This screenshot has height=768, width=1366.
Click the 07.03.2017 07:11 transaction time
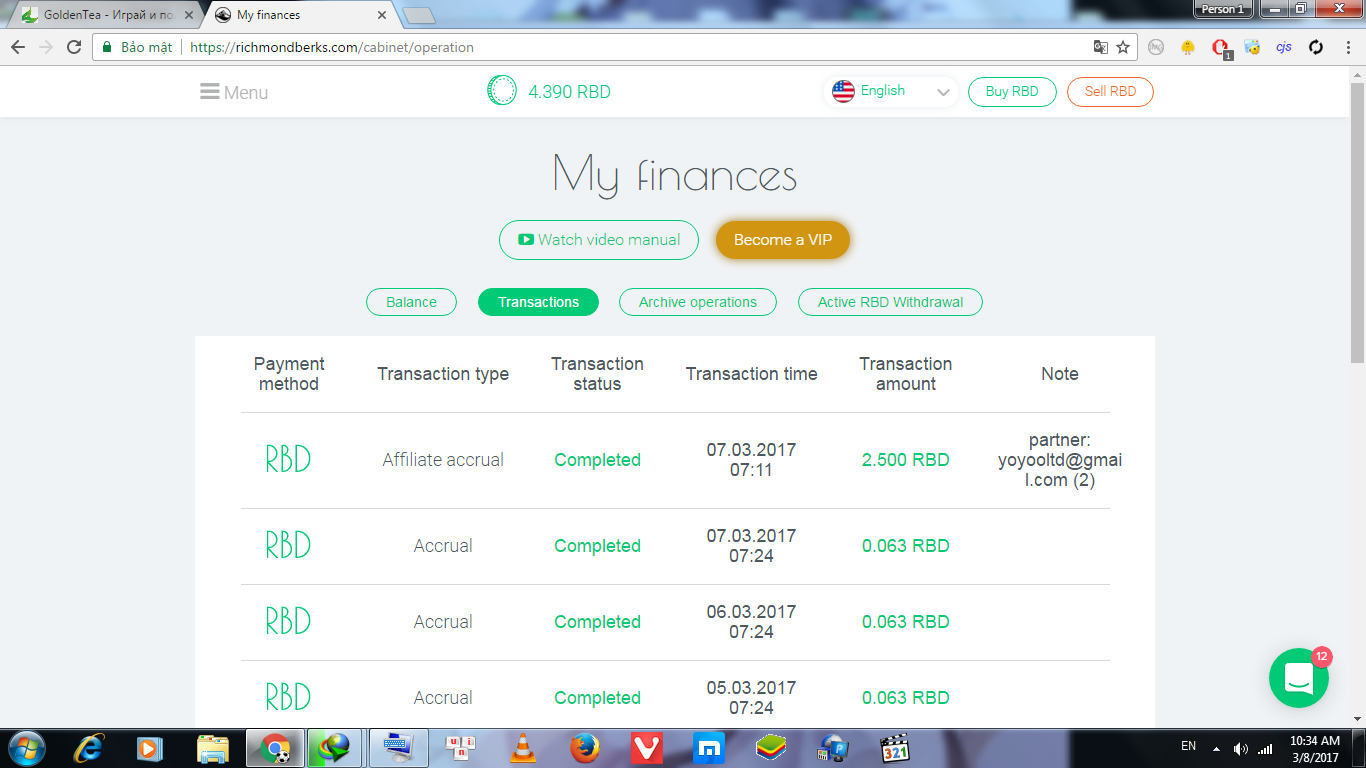(751, 460)
